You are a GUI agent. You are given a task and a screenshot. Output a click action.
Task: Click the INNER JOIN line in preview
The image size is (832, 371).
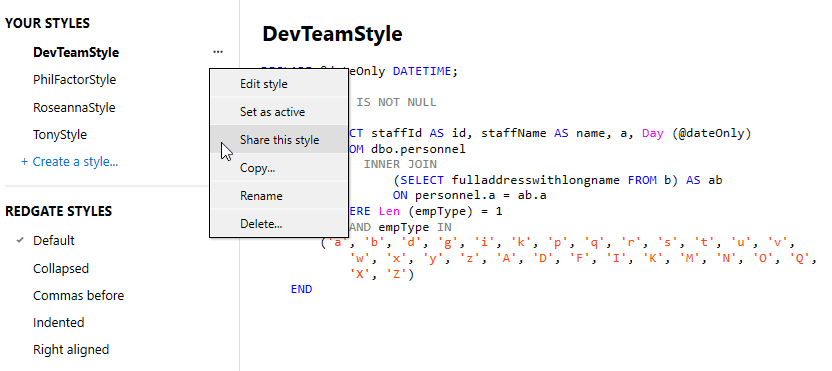click(400, 165)
